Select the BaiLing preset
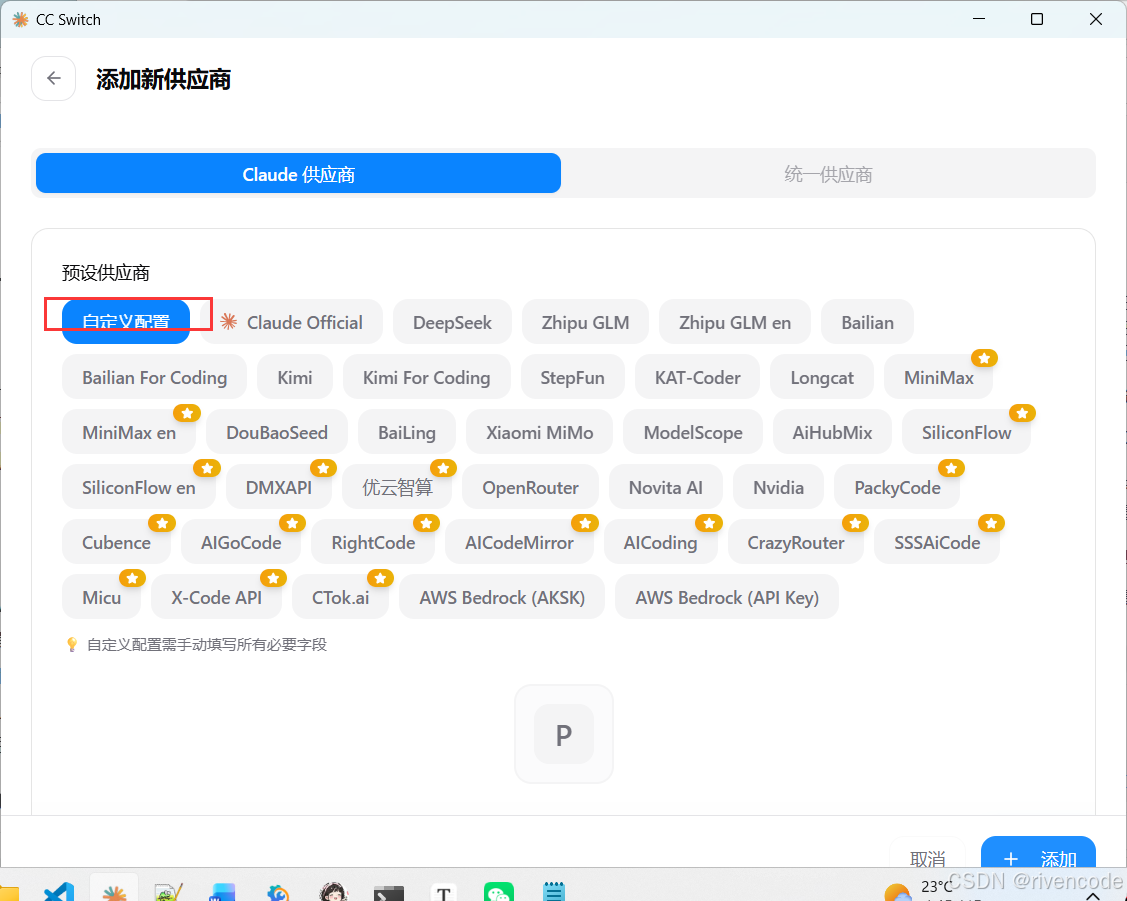Image resolution: width=1127 pixels, height=901 pixels. click(x=407, y=432)
